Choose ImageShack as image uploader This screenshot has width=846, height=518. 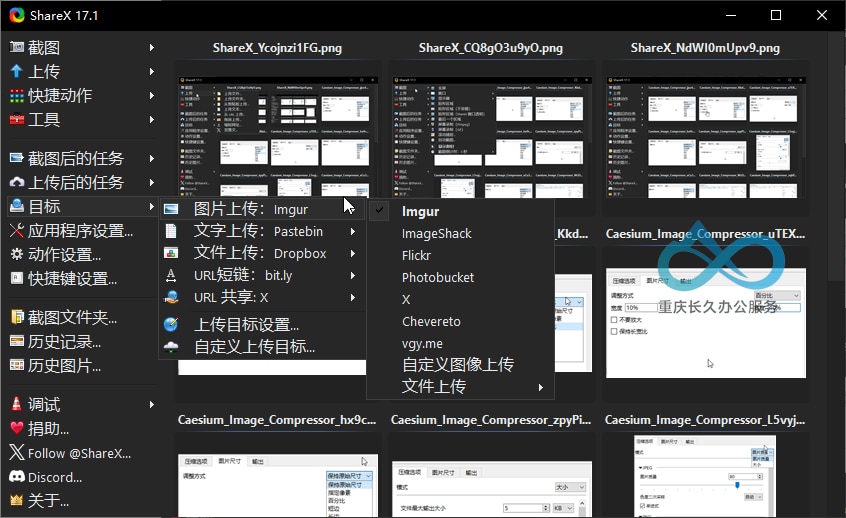click(436, 234)
